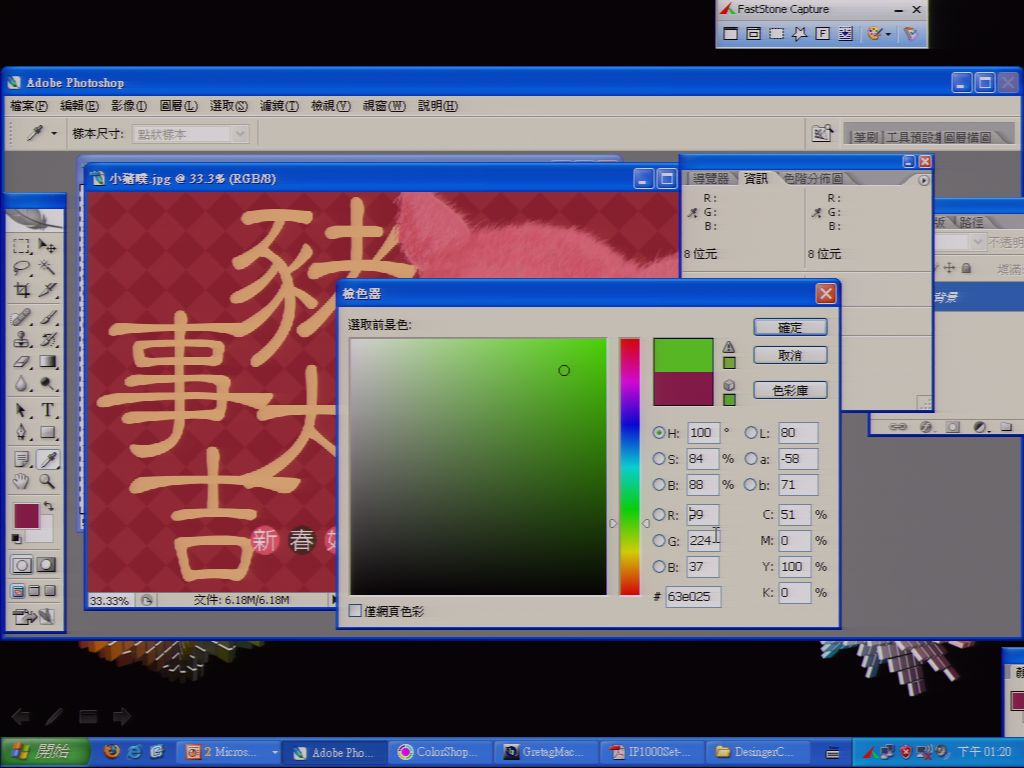The image size is (1024, 768).
Task: Click the swap foreground/background colors arrow
Action: [48, 506]
